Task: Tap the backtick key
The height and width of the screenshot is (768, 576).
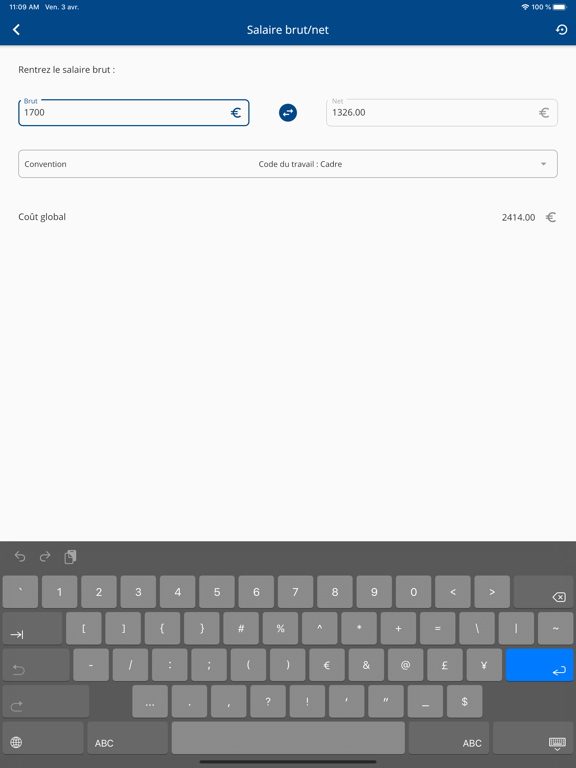Action: pos(20,592)
